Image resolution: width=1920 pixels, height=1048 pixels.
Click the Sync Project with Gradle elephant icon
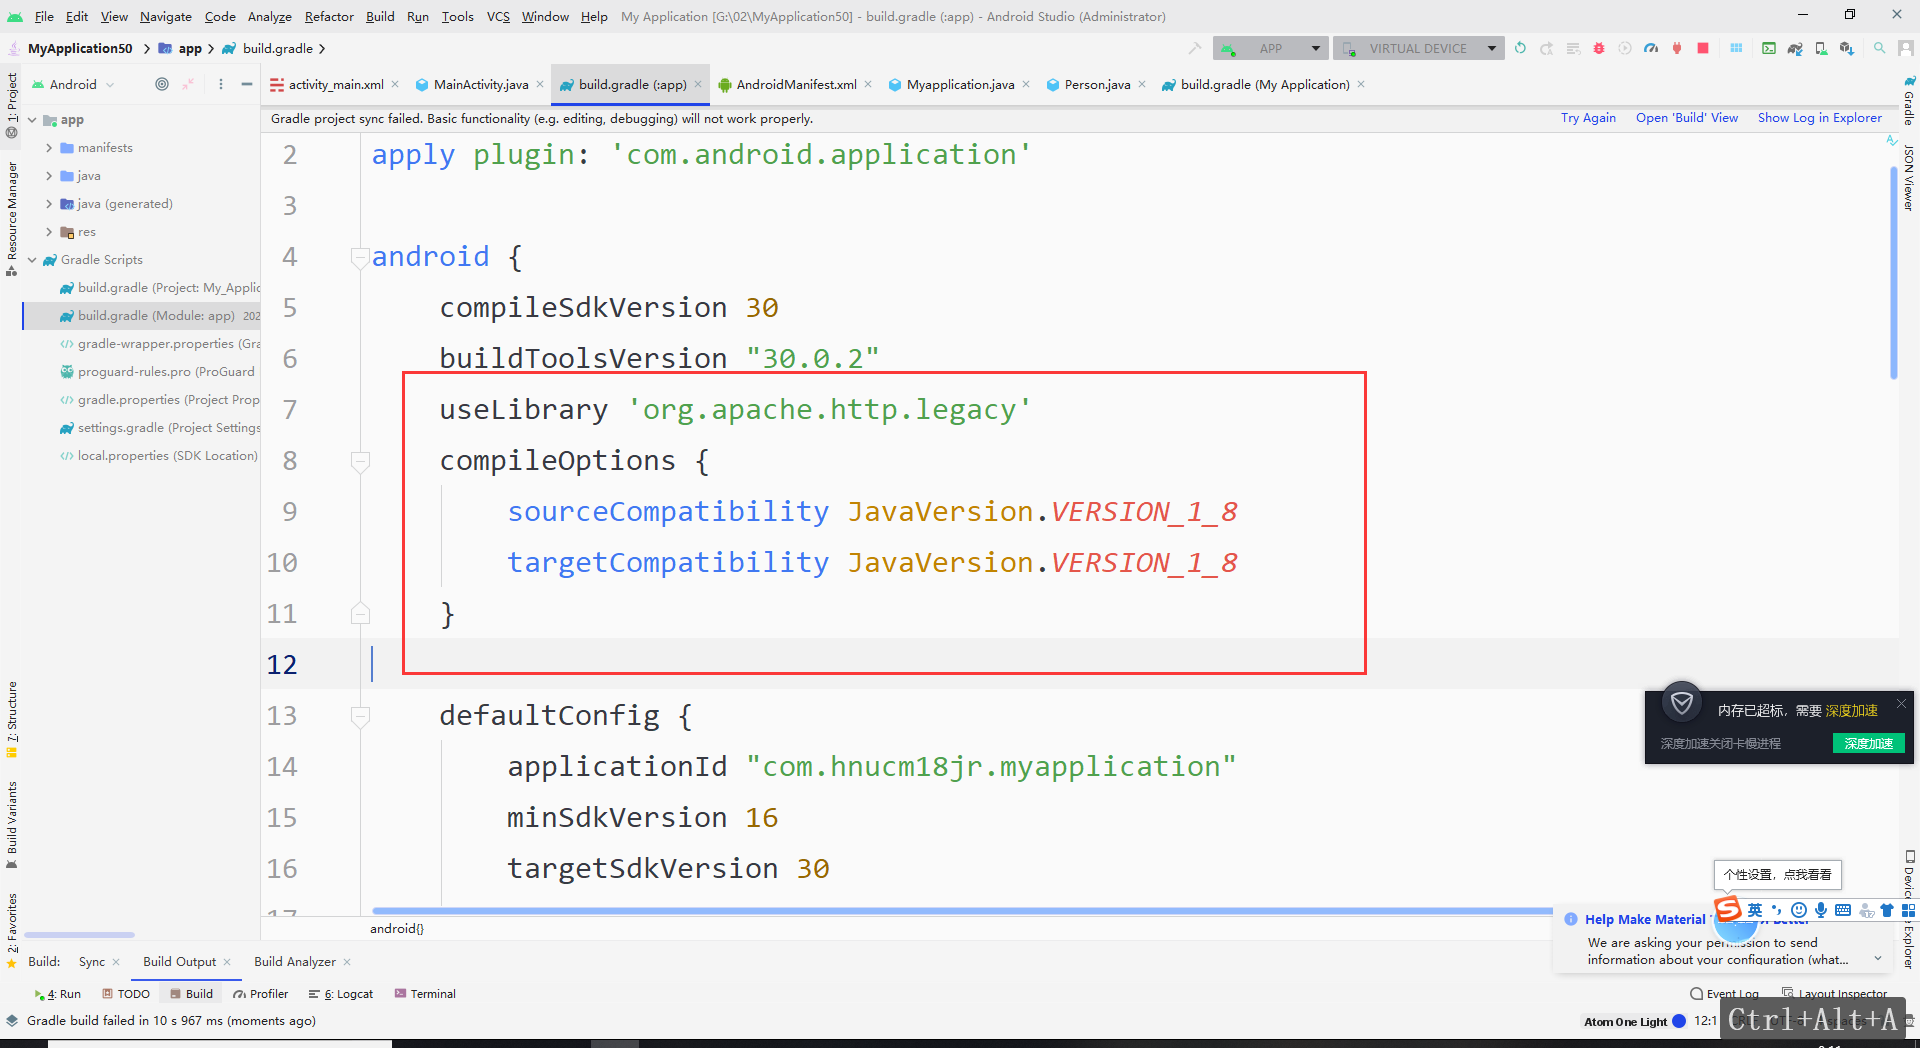tap(1795, 48)
